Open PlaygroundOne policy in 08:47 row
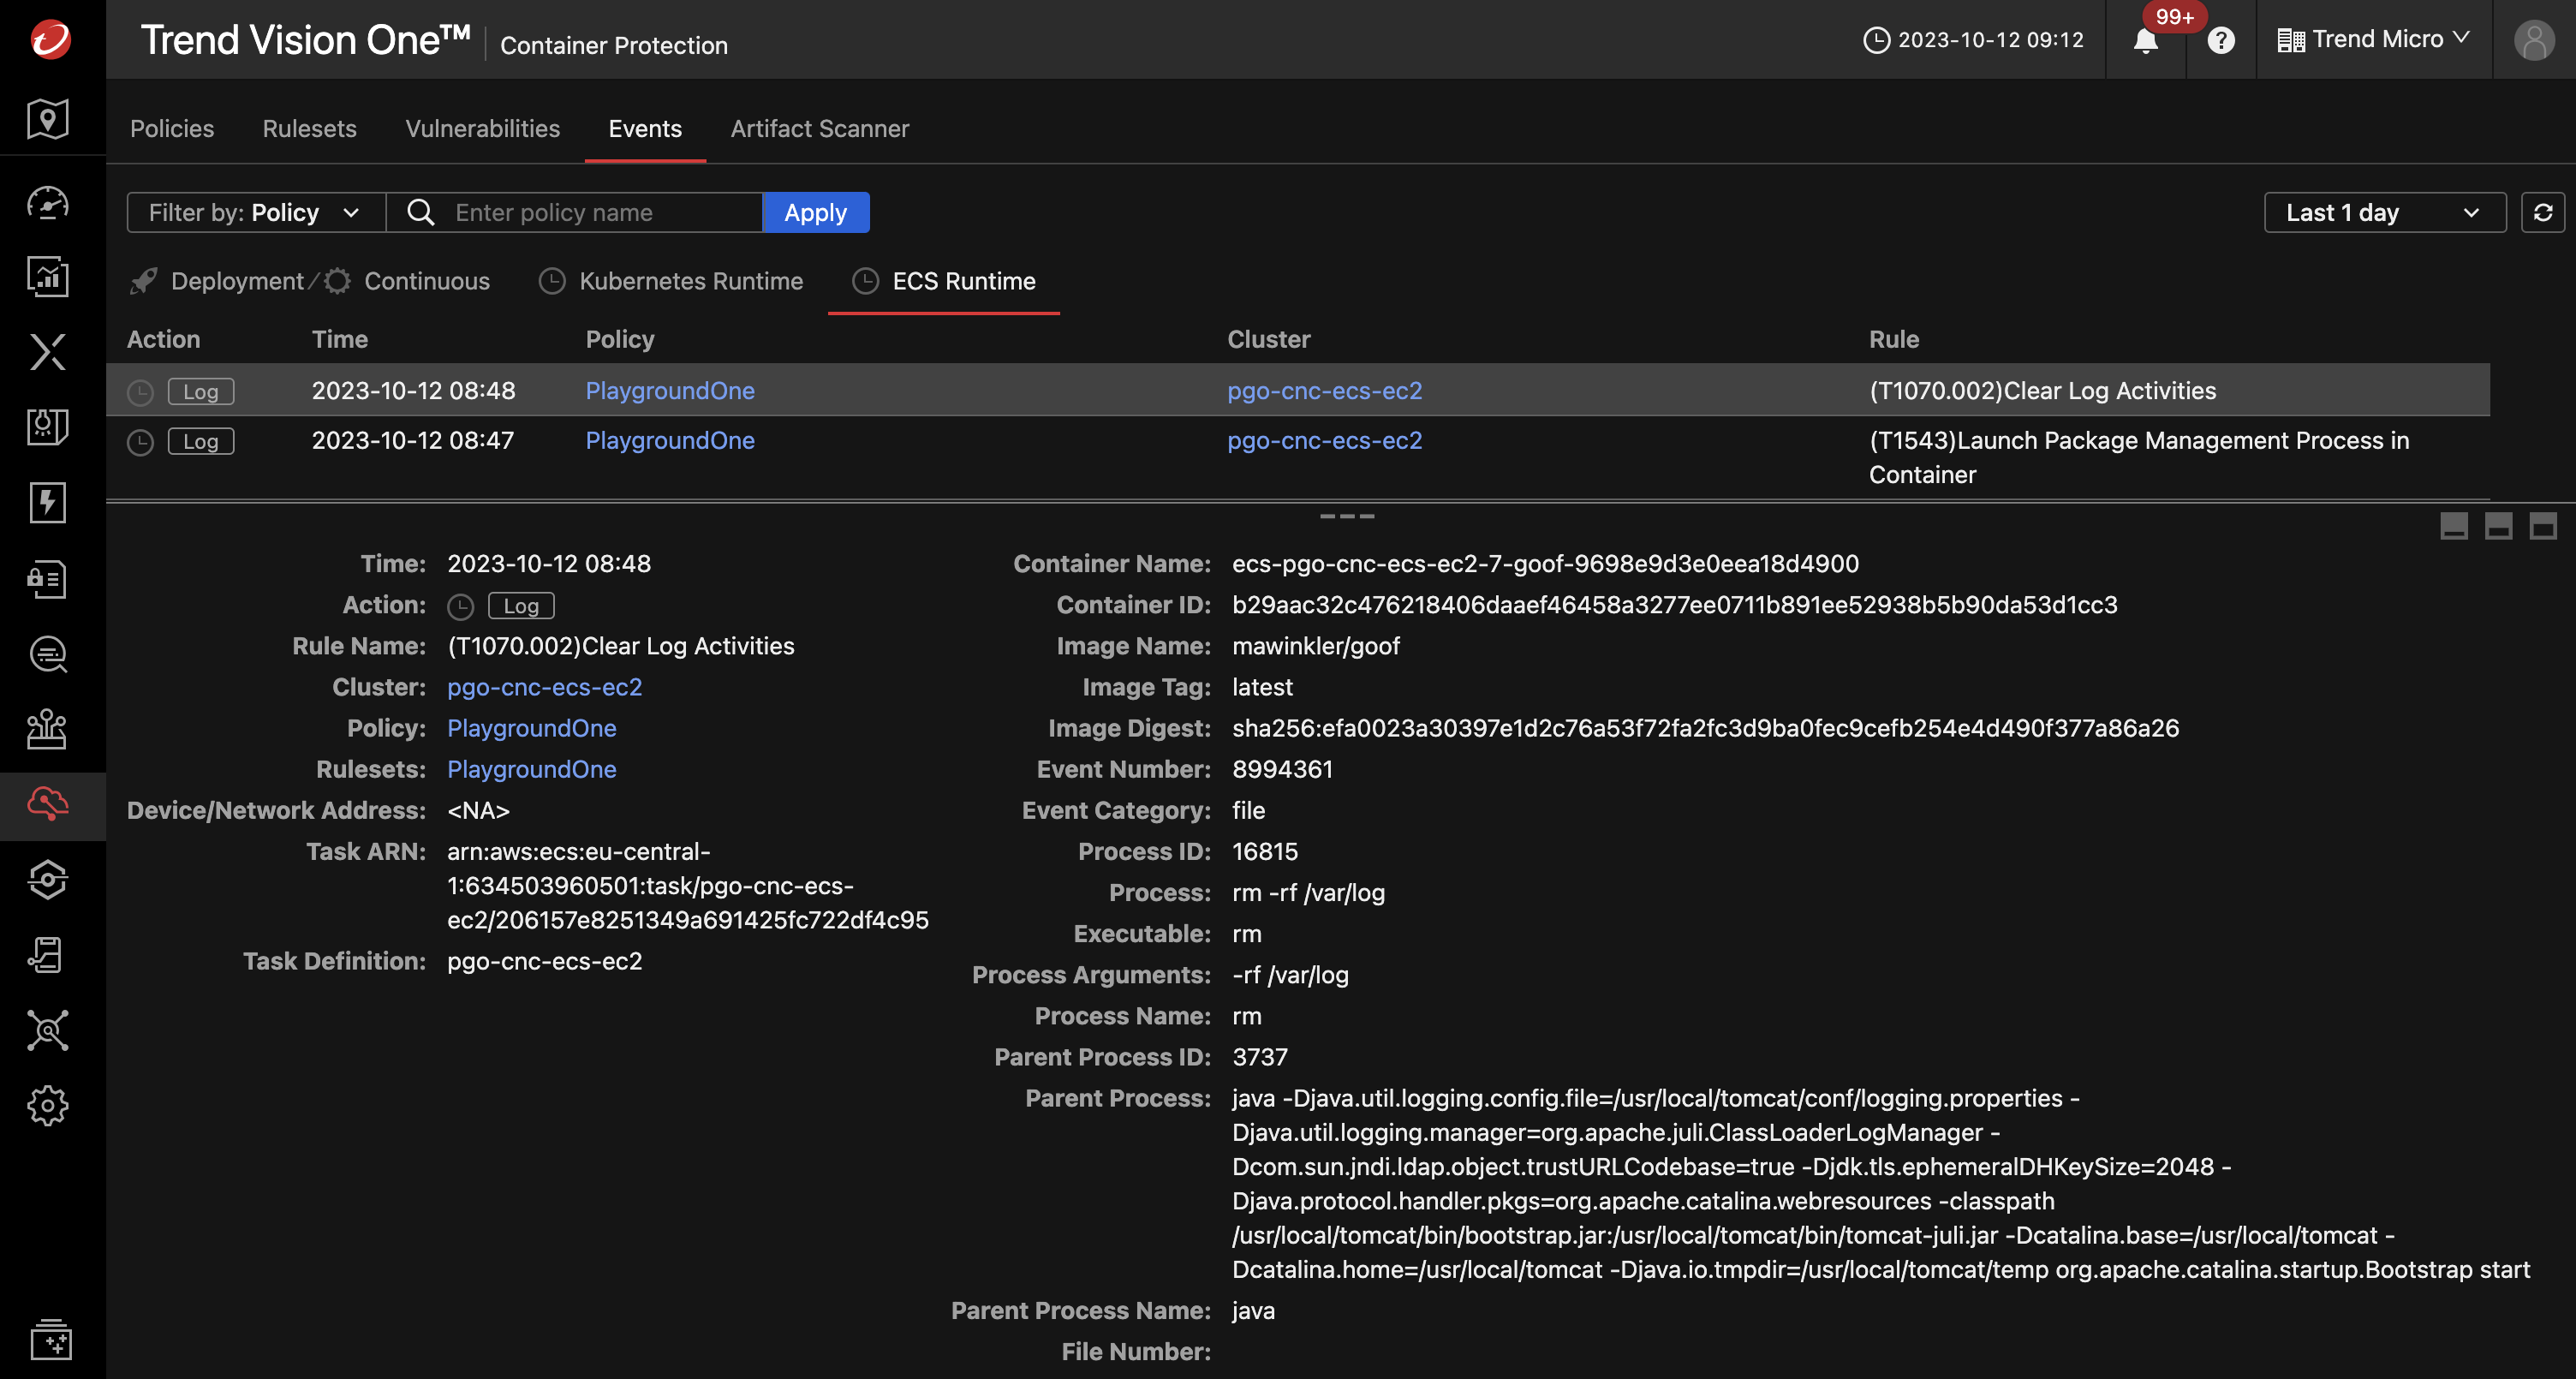Image resolution: width=2576 pixels, height=1379 pixels. coord(670,440)
